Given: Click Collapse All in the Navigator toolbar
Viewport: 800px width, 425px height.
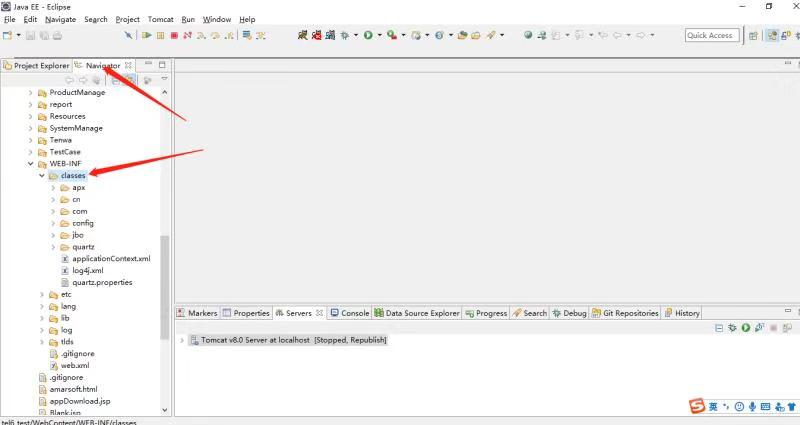Looking at the screenshot, I should click(116, 80).
